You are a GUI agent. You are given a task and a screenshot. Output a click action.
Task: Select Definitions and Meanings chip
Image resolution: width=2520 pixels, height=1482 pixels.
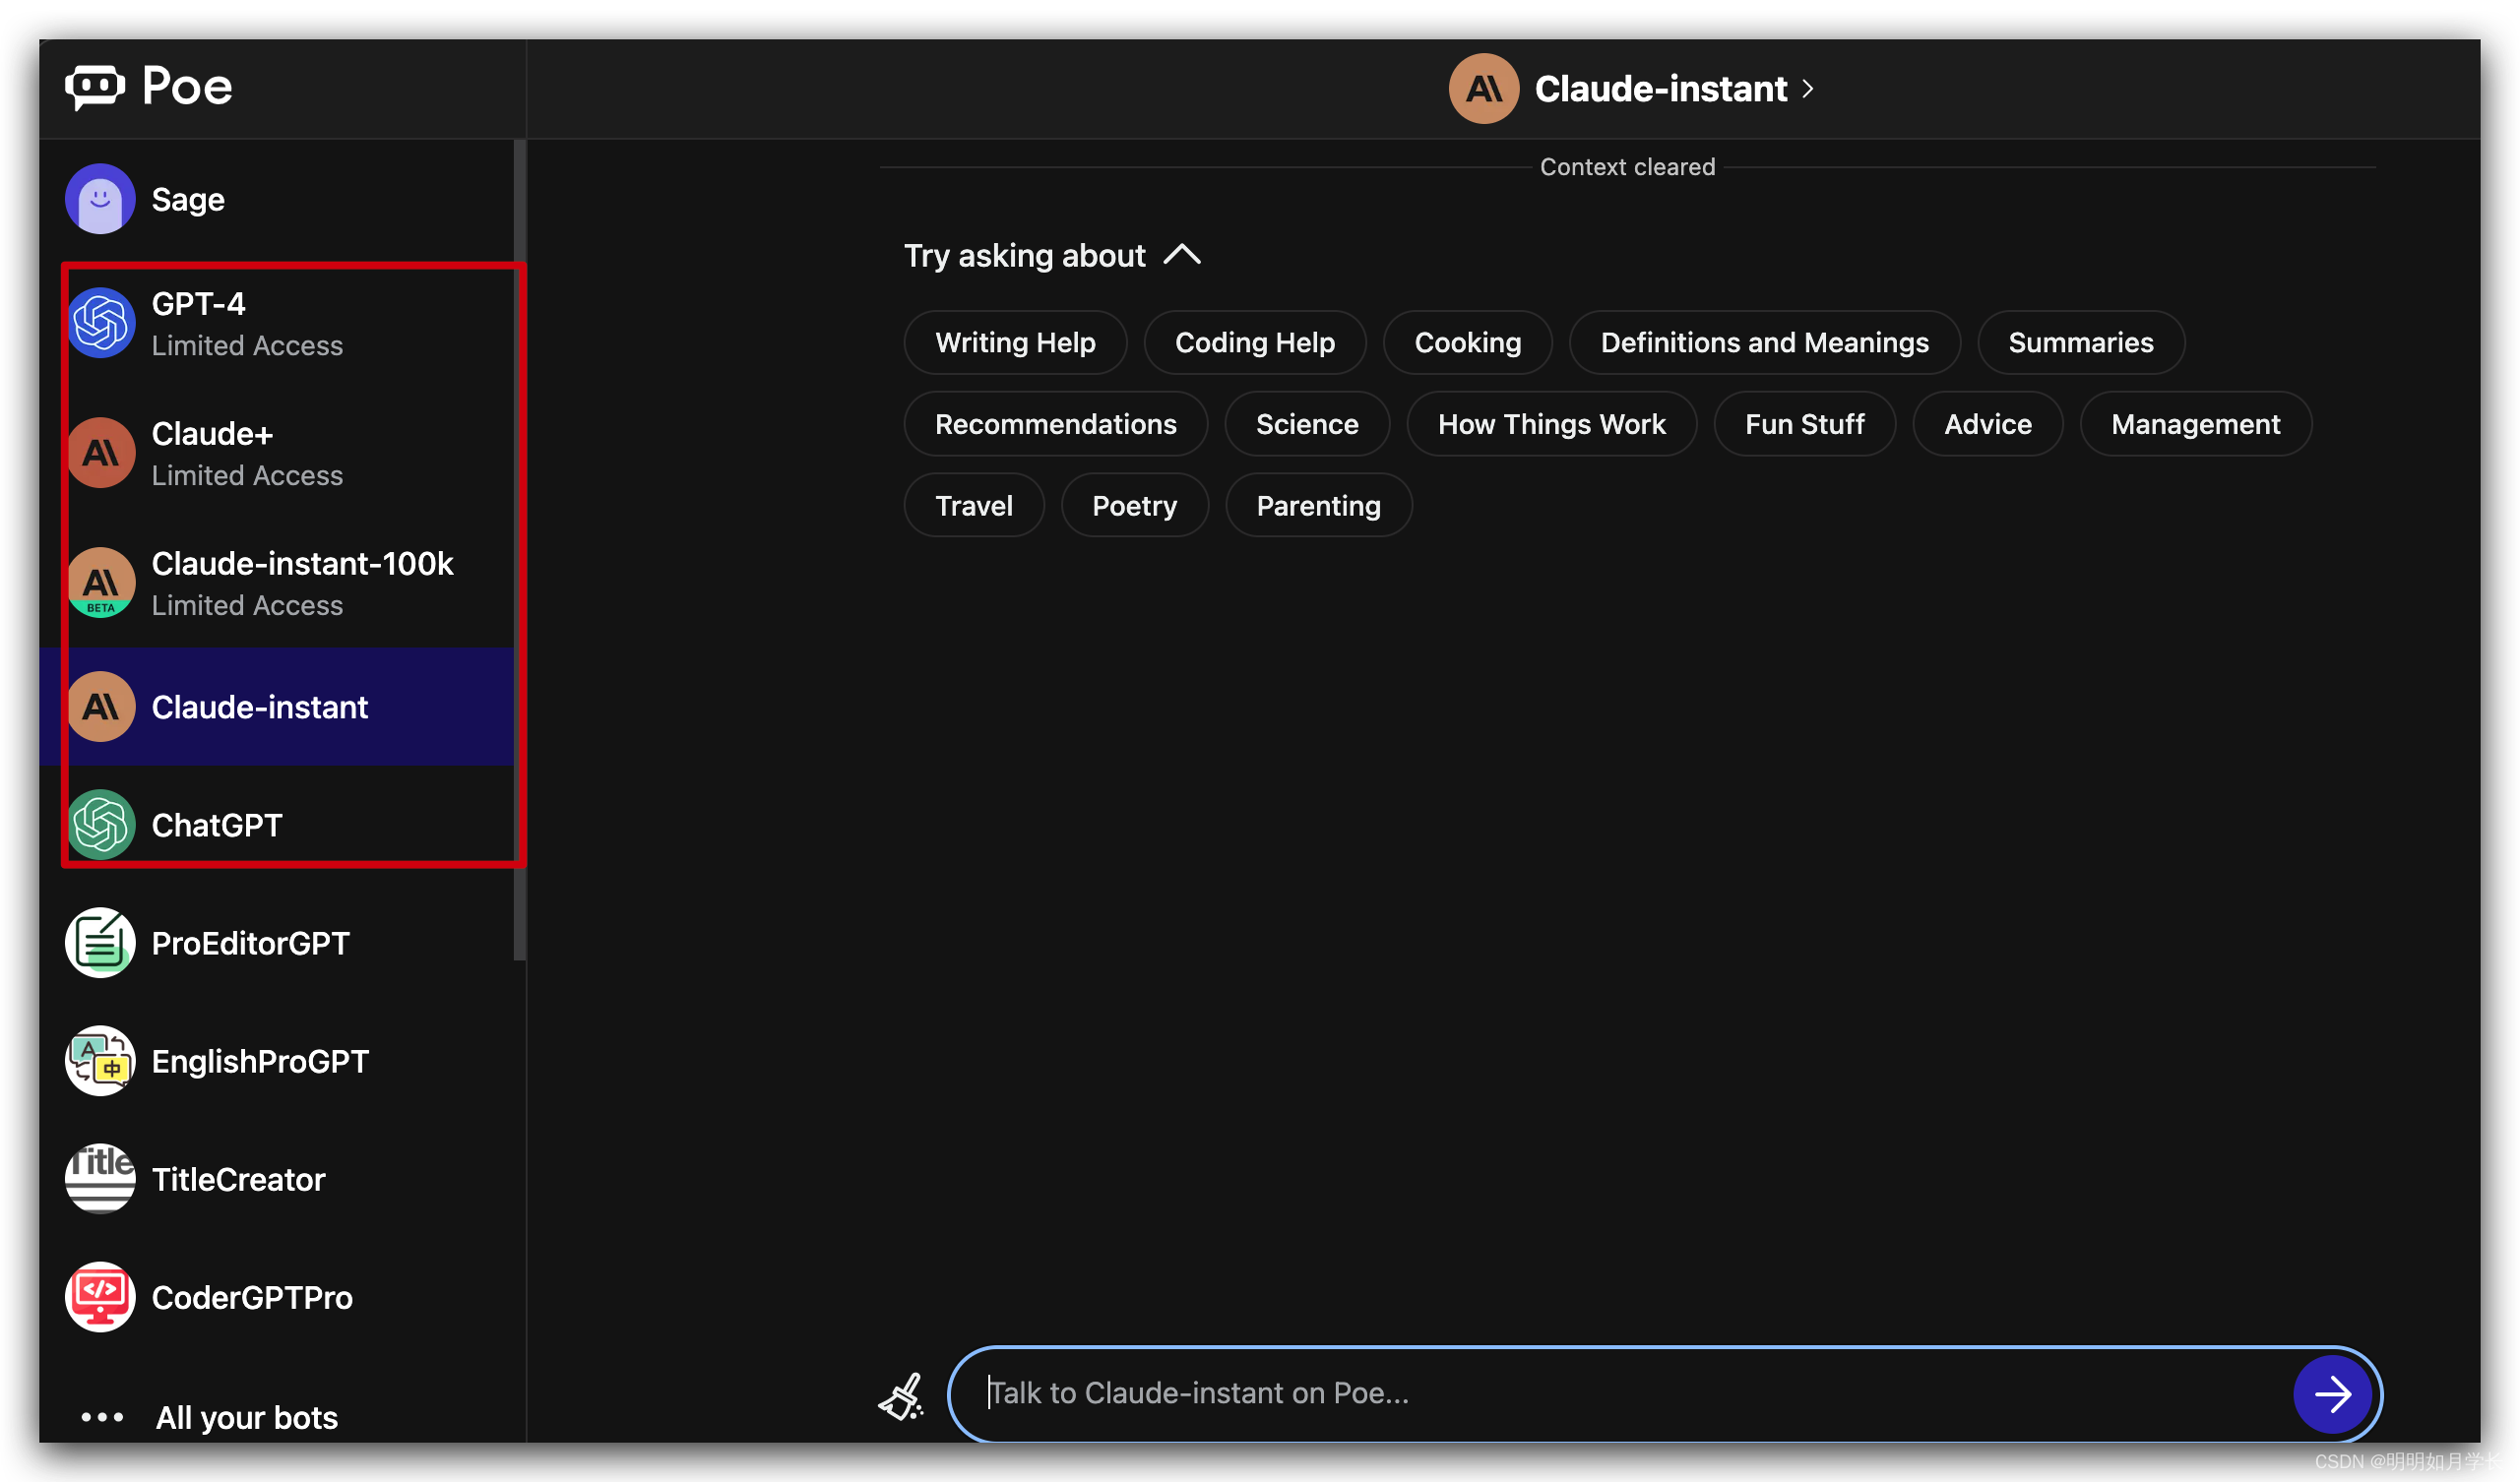click(x=1764, y=342)
